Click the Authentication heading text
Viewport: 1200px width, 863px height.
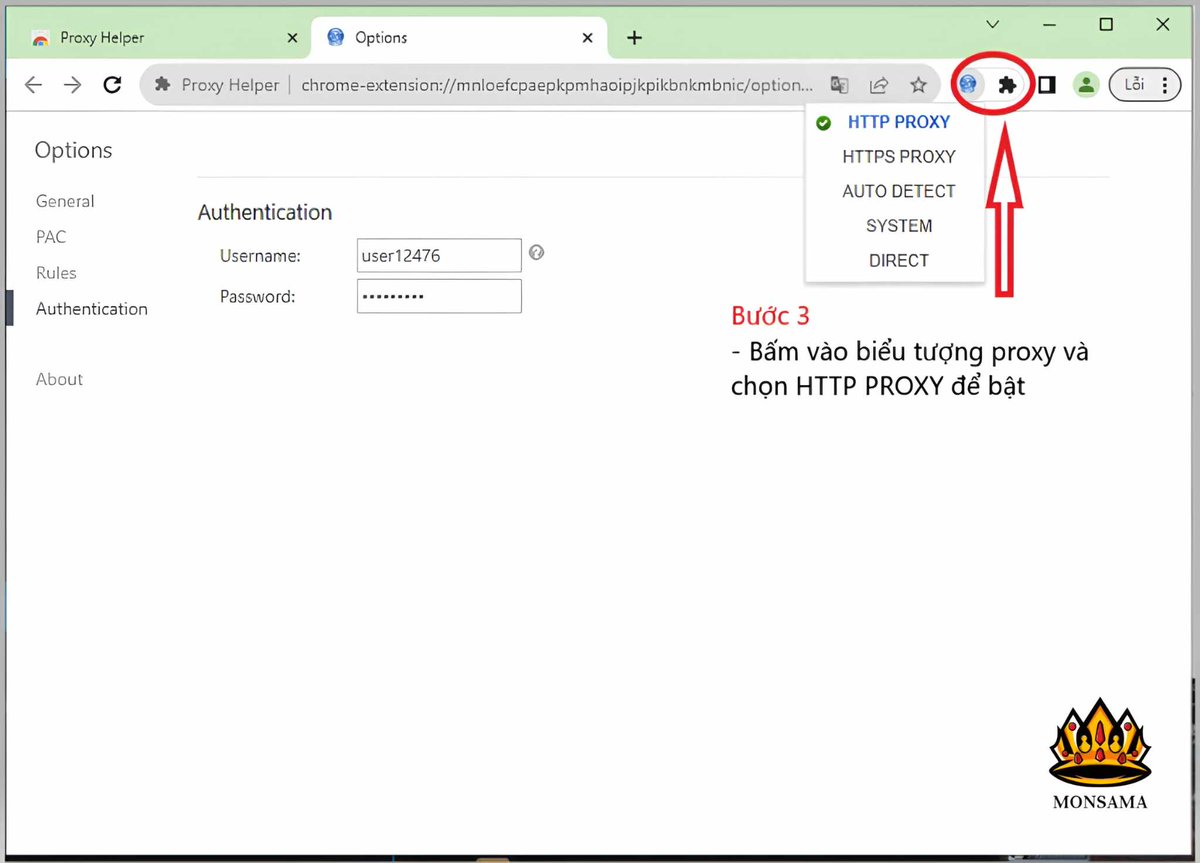pyautogui.click(x=265, y=212)
